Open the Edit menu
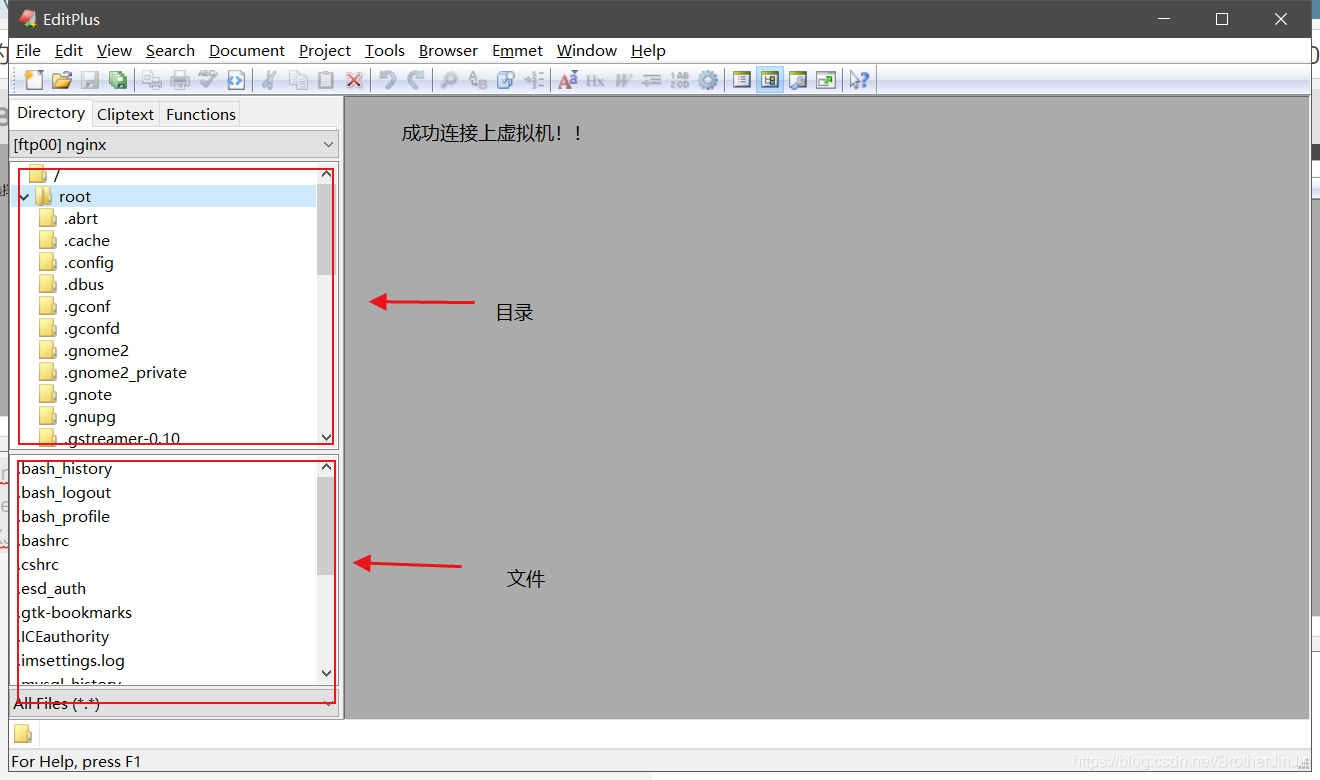This screenshot has height=780, width=1320. point(69,50)
